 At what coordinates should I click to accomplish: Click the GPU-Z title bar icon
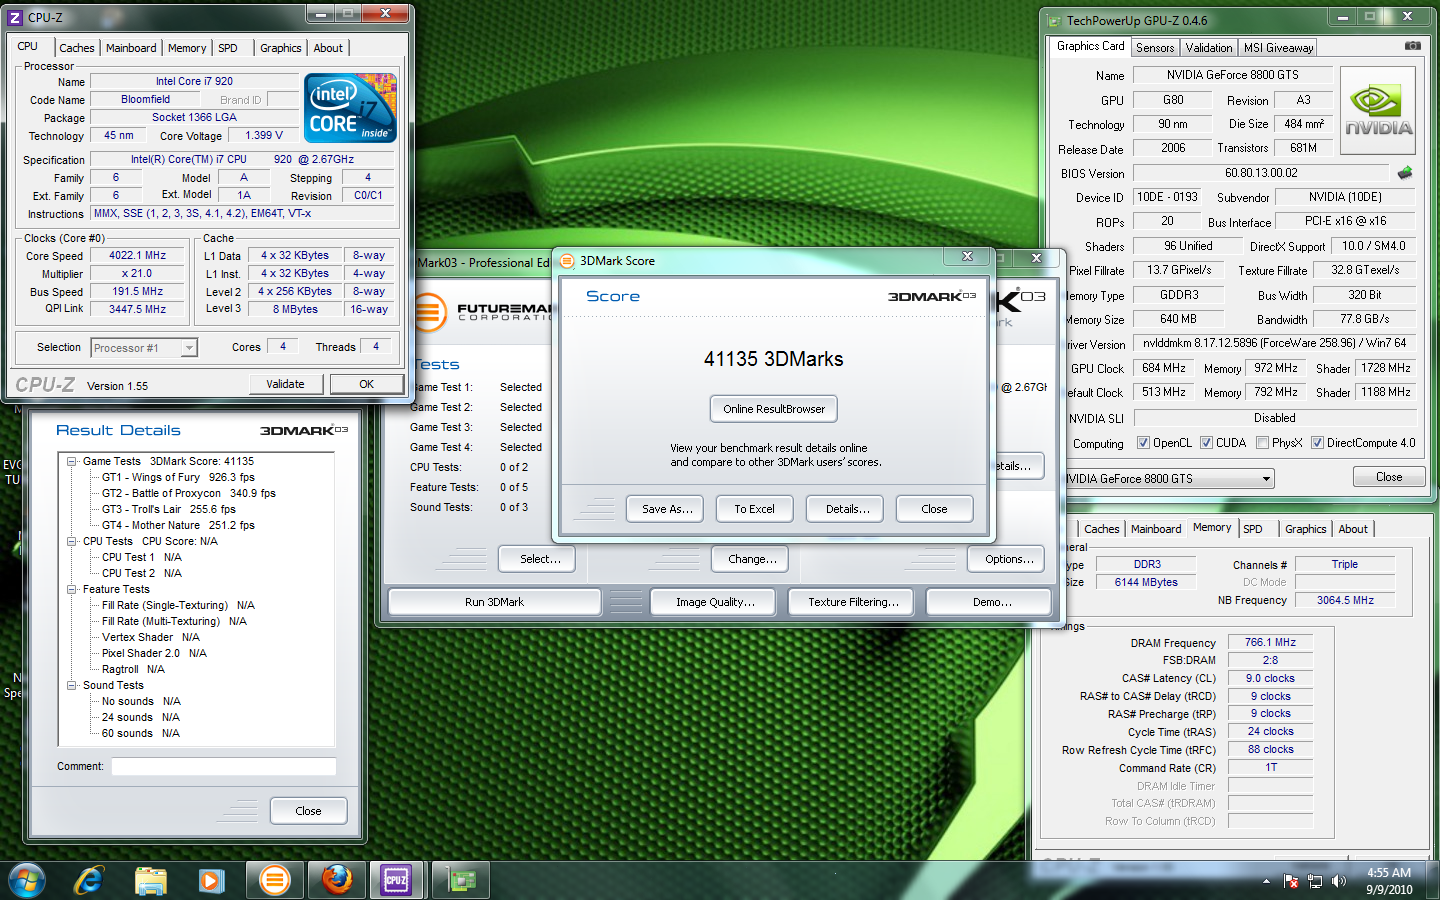pos(1054,20)
